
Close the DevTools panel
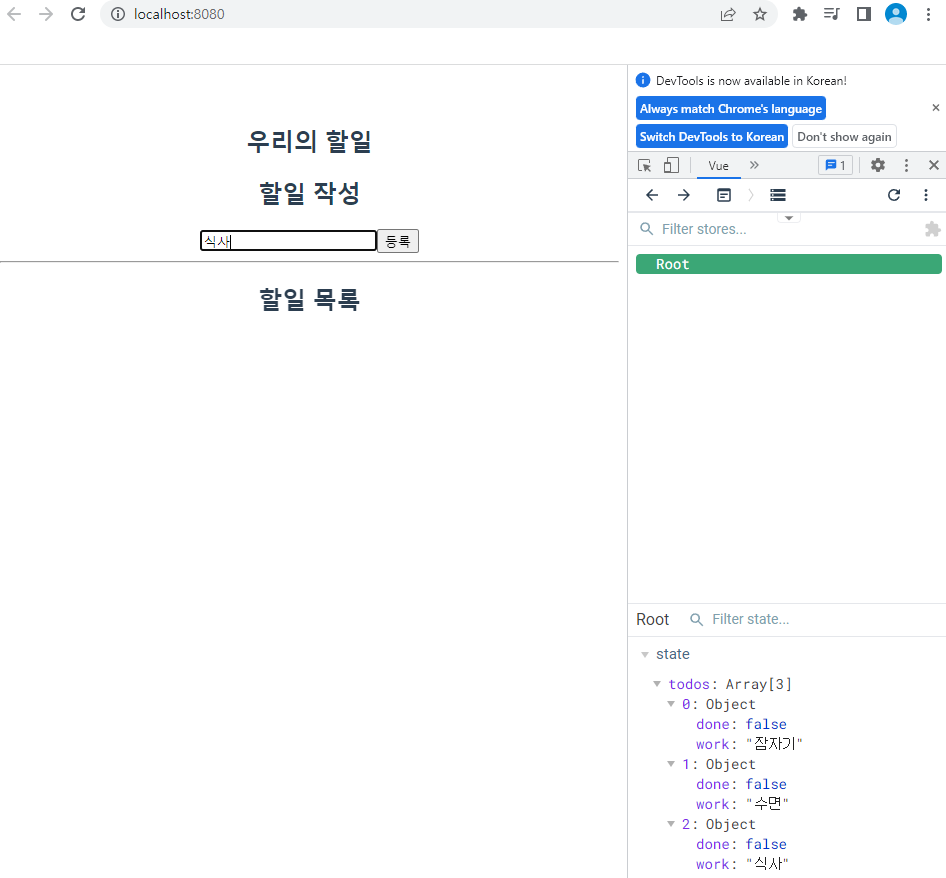(x=934, y=165)
